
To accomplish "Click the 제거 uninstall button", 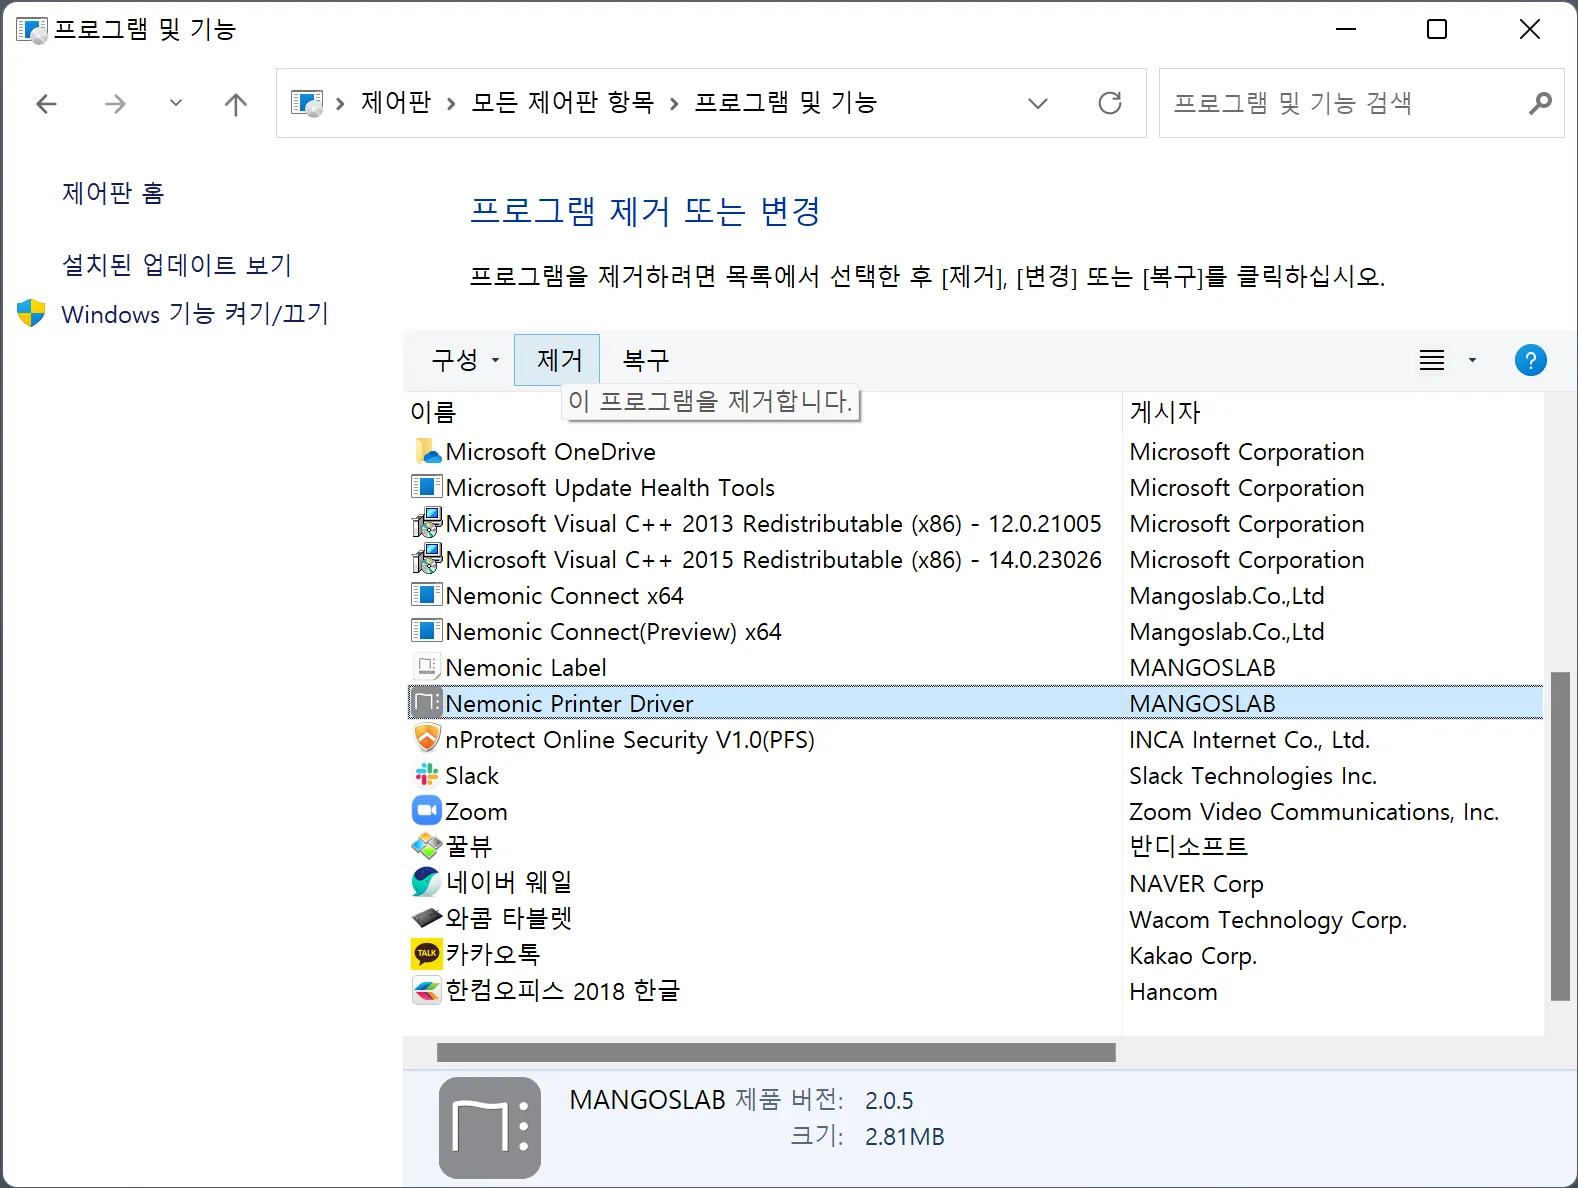I will [557, 360].
